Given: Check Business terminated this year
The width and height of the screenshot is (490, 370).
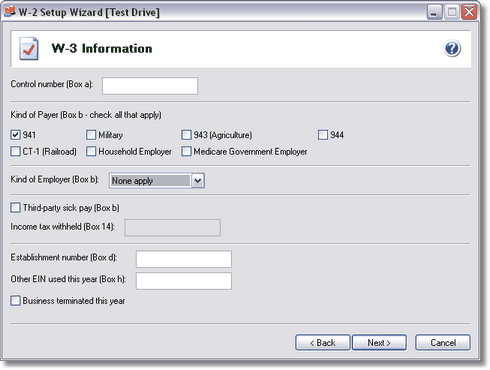Looking at the screenshot, I should pyautogui.click(x=15, y=301).
